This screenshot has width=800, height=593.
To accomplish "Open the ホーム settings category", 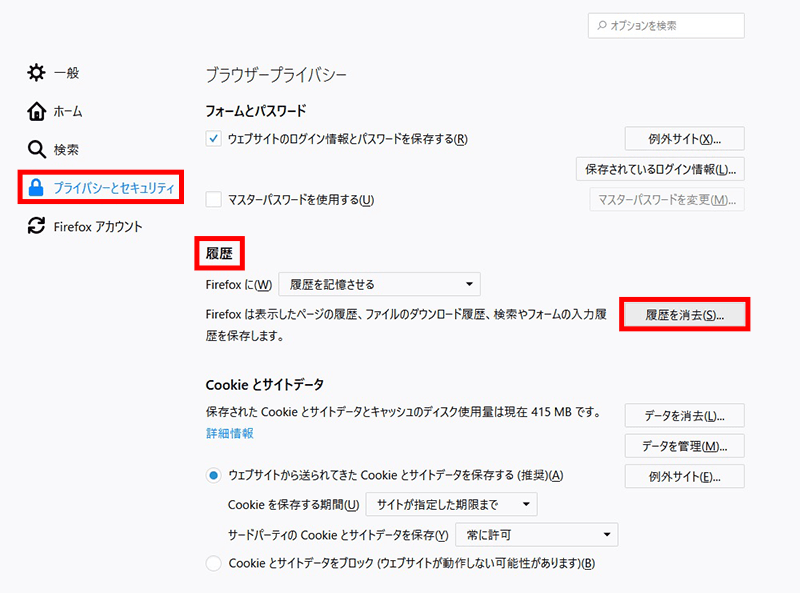I will tap(55, 111).
